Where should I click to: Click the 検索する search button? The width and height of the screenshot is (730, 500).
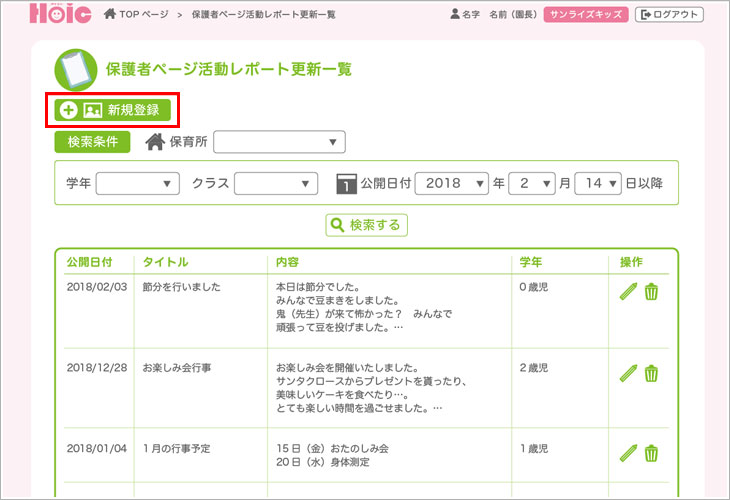[x=366, y=225]
